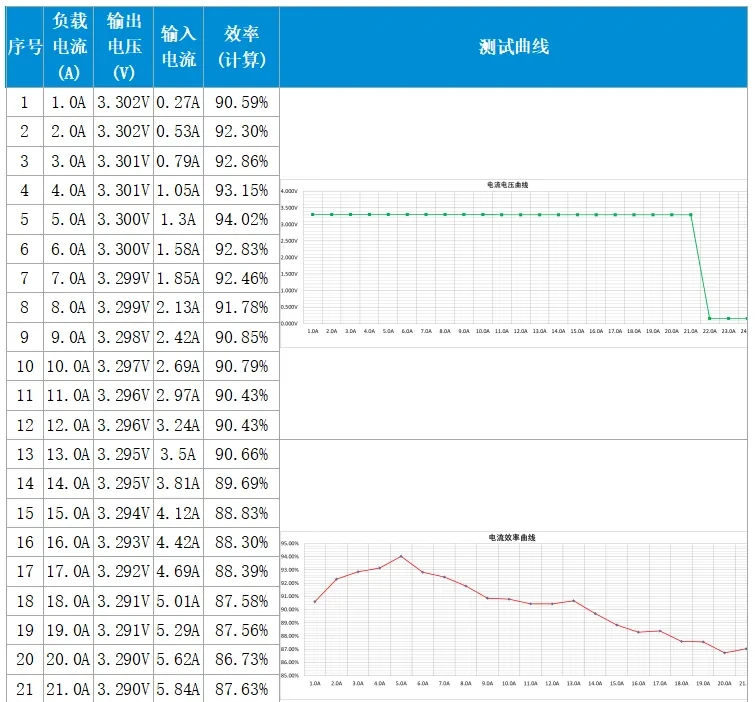Image resolution: width=755 pixels, height=702 pixels.
Task: Select the 负载电流(A) column header
Action: click(x=69, y=47)
